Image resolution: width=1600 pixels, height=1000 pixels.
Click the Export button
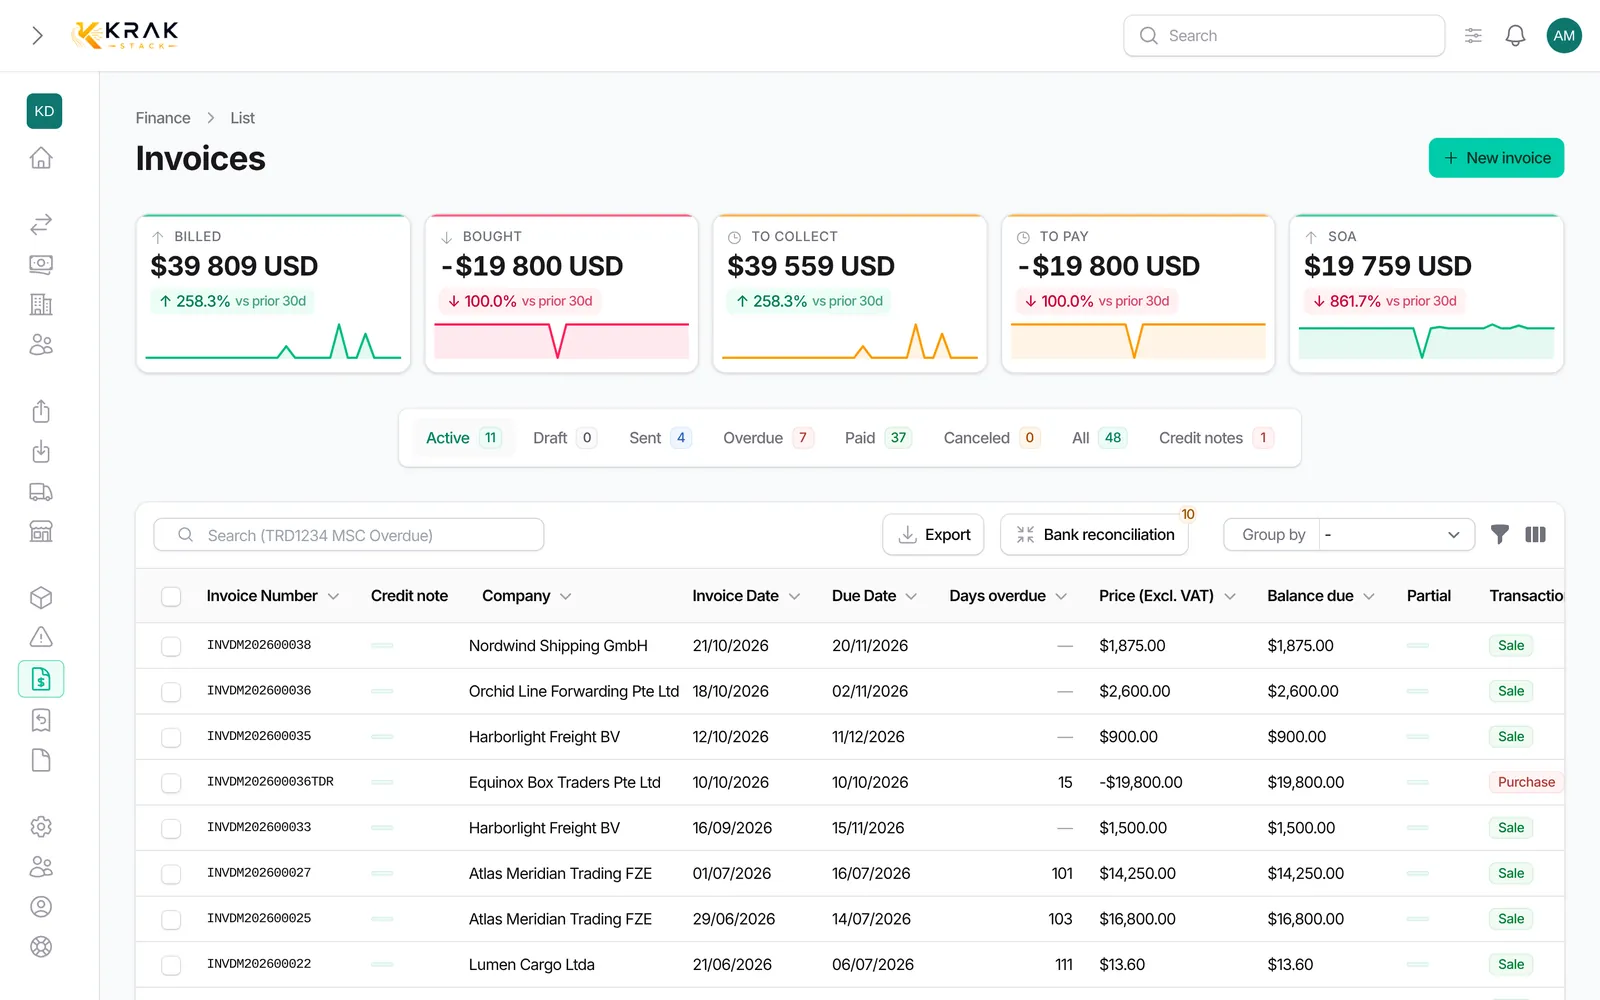click(x=933, y=535)
